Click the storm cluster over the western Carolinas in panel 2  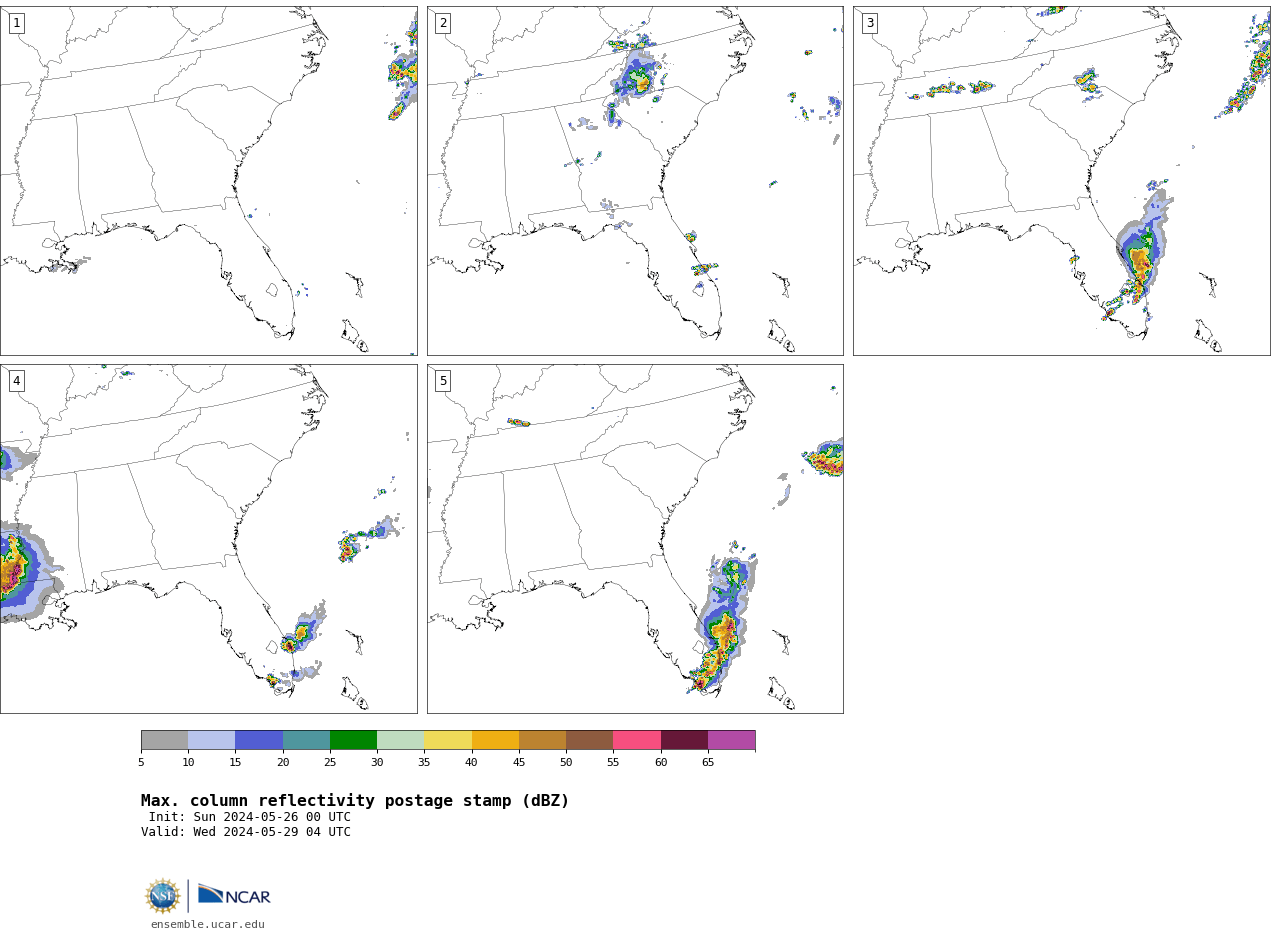pyautogui.click(x=638, y=77)
